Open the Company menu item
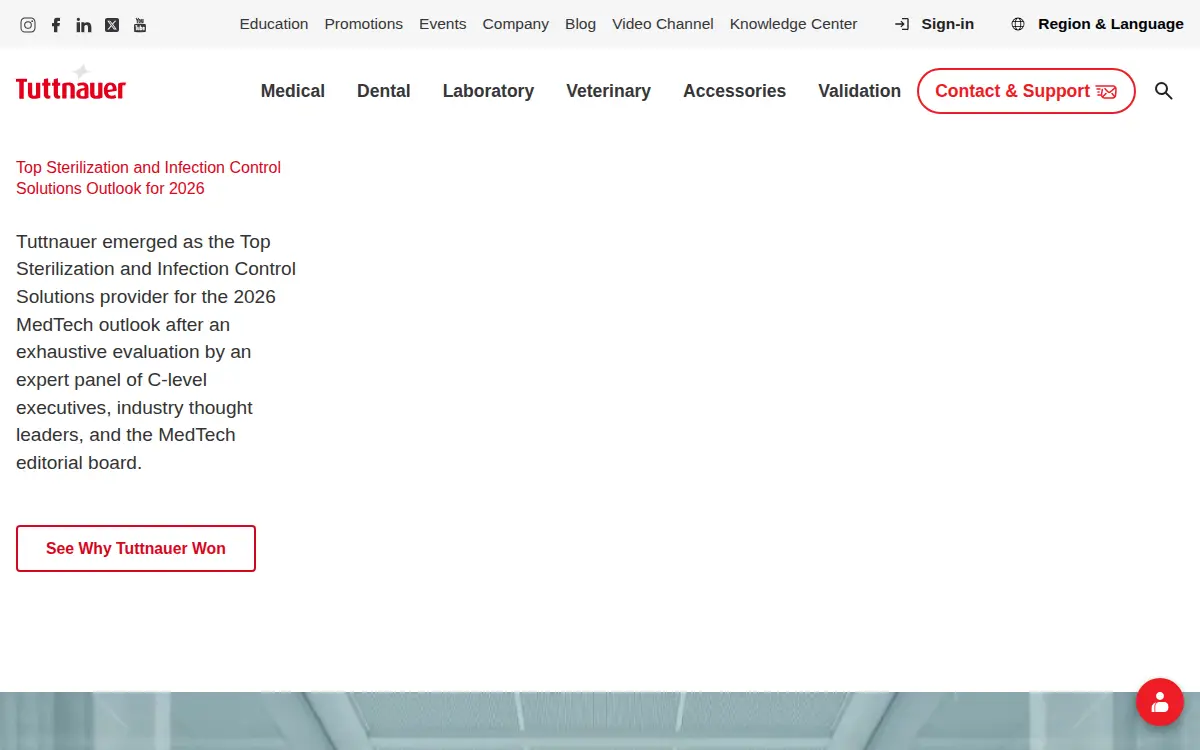This screenshot has height=750, width=1200. point(516,24)
